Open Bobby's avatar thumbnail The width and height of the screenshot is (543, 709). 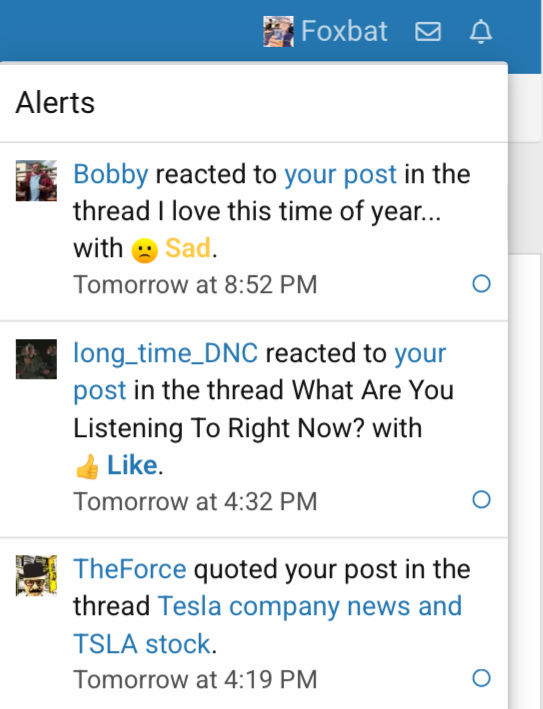pyautogui.click(x=36, y=180)
